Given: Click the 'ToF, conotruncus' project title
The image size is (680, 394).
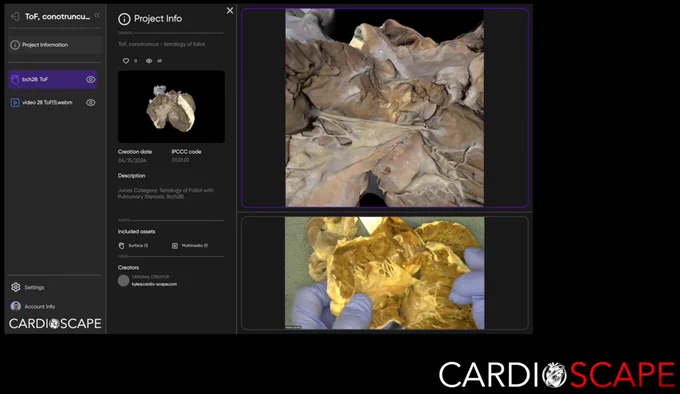Looking at the screenshot, I should point(57,16).
